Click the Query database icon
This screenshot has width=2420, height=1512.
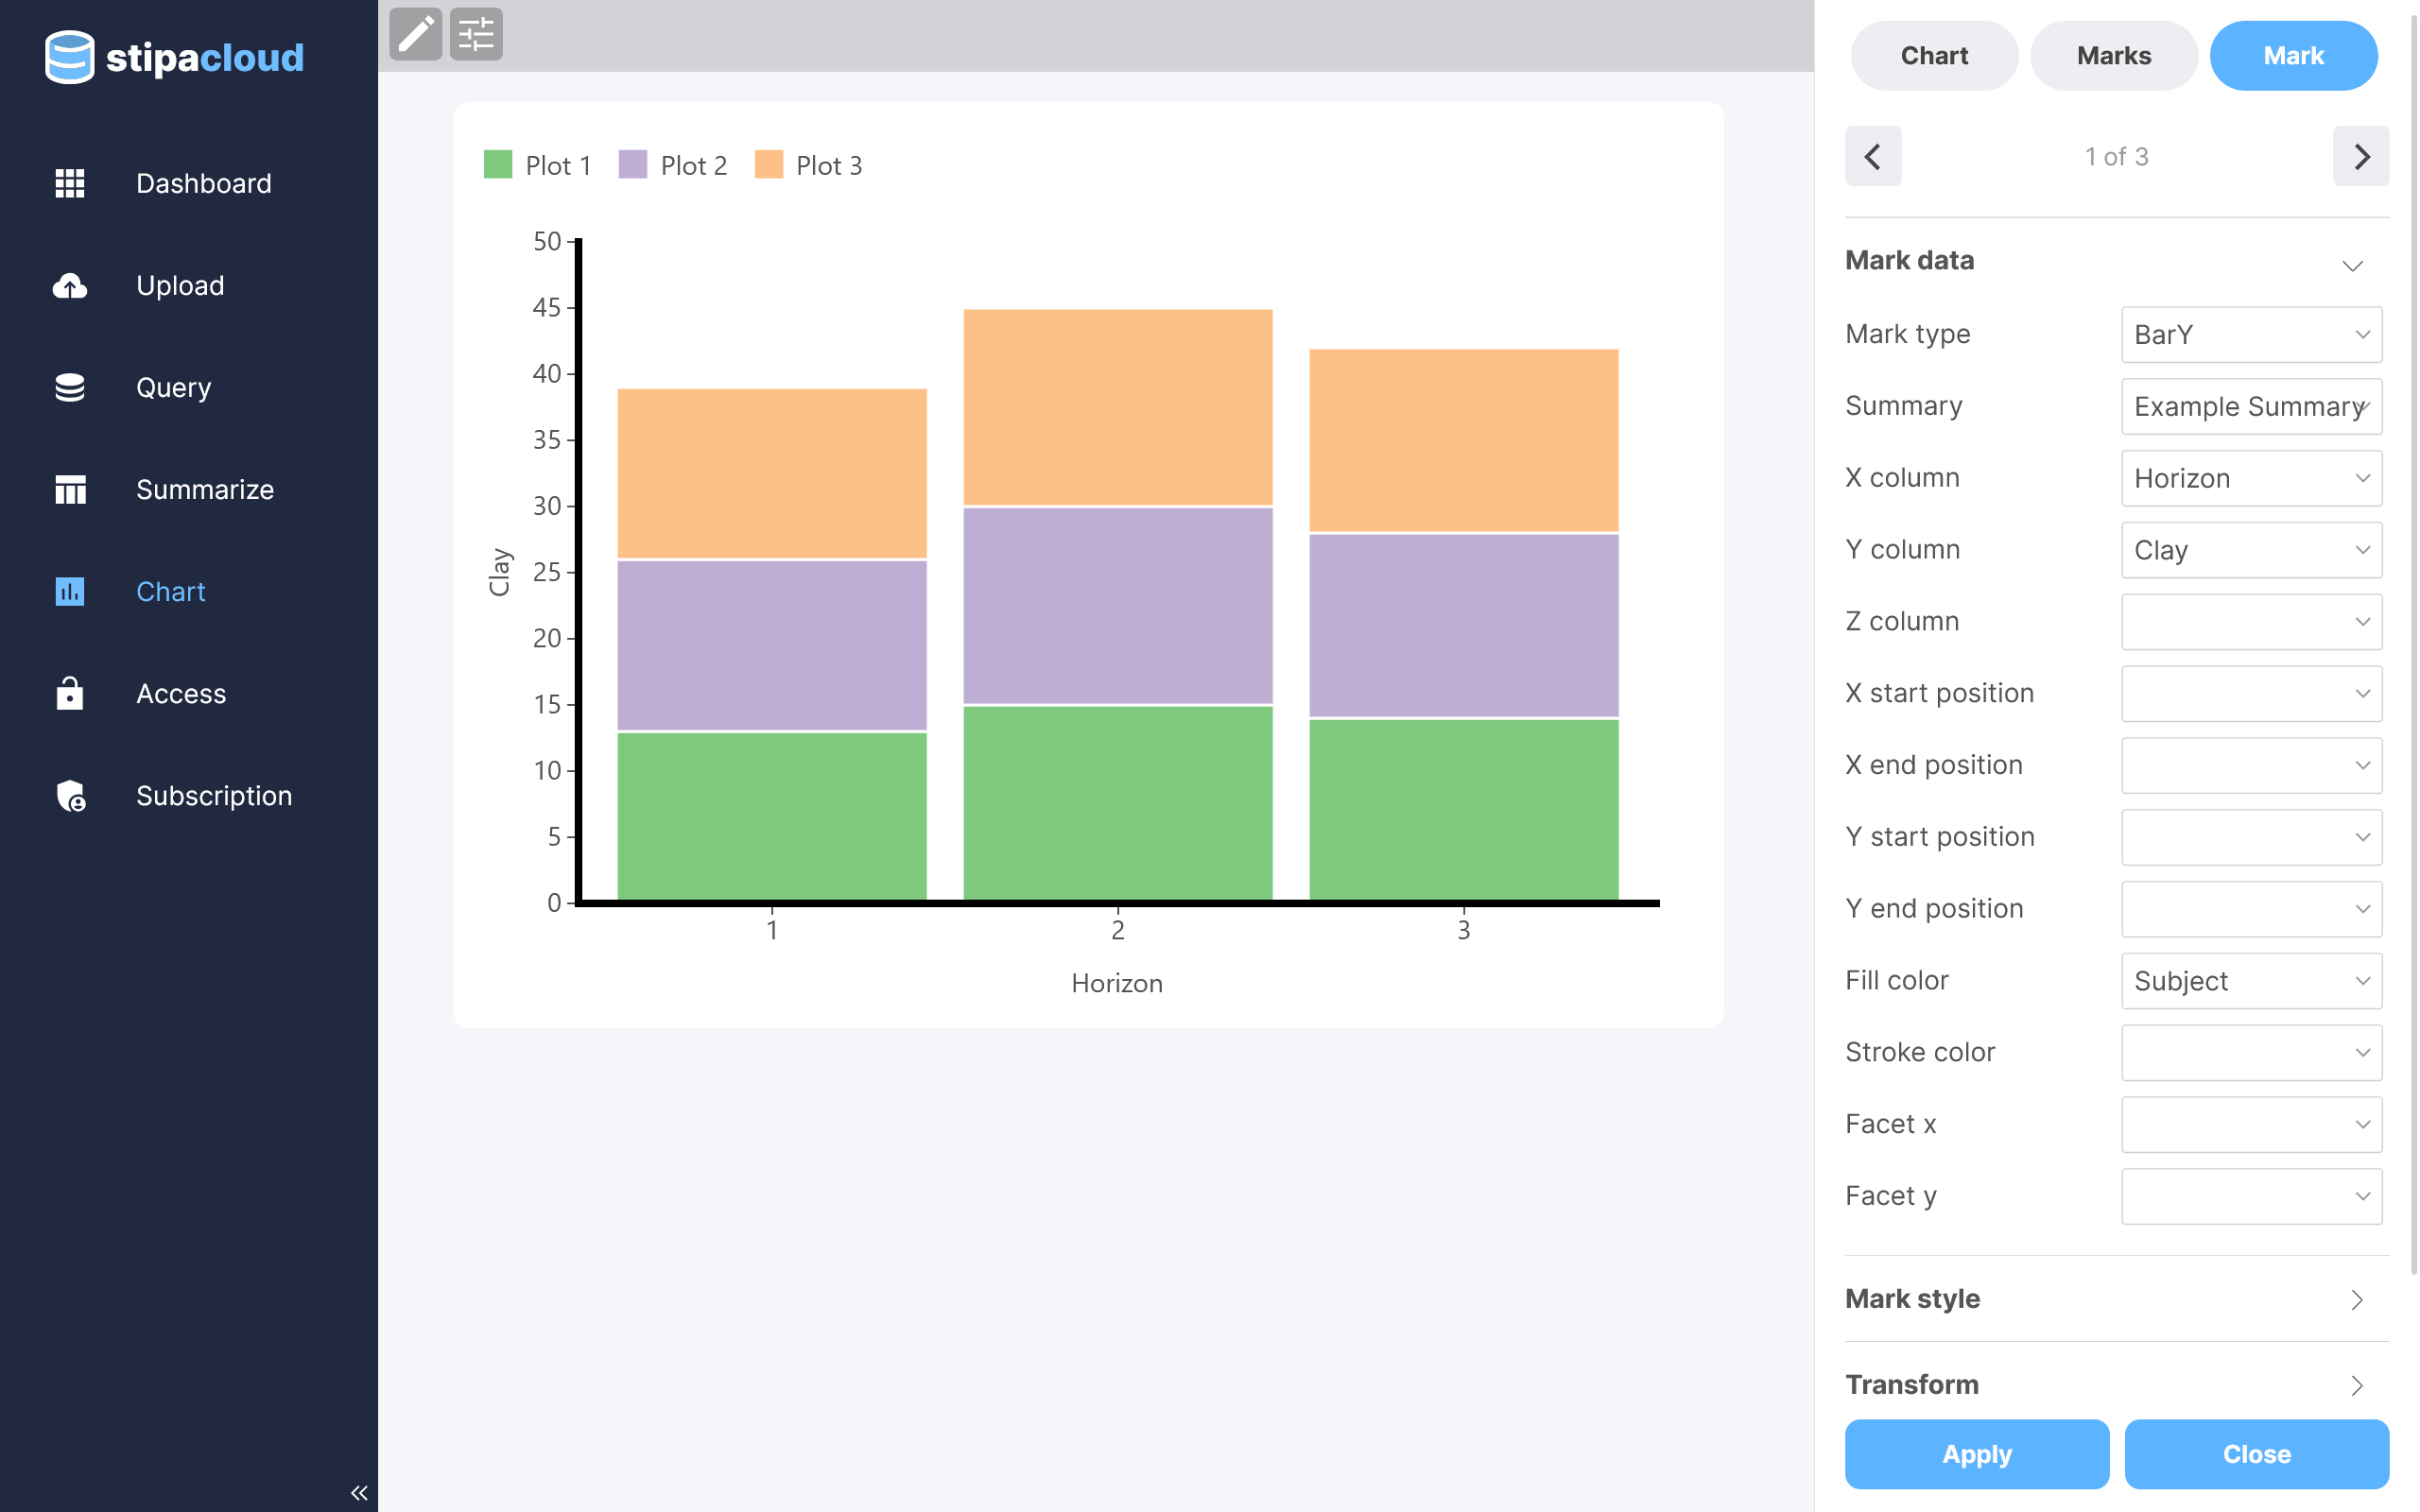[x=69, y=388]
